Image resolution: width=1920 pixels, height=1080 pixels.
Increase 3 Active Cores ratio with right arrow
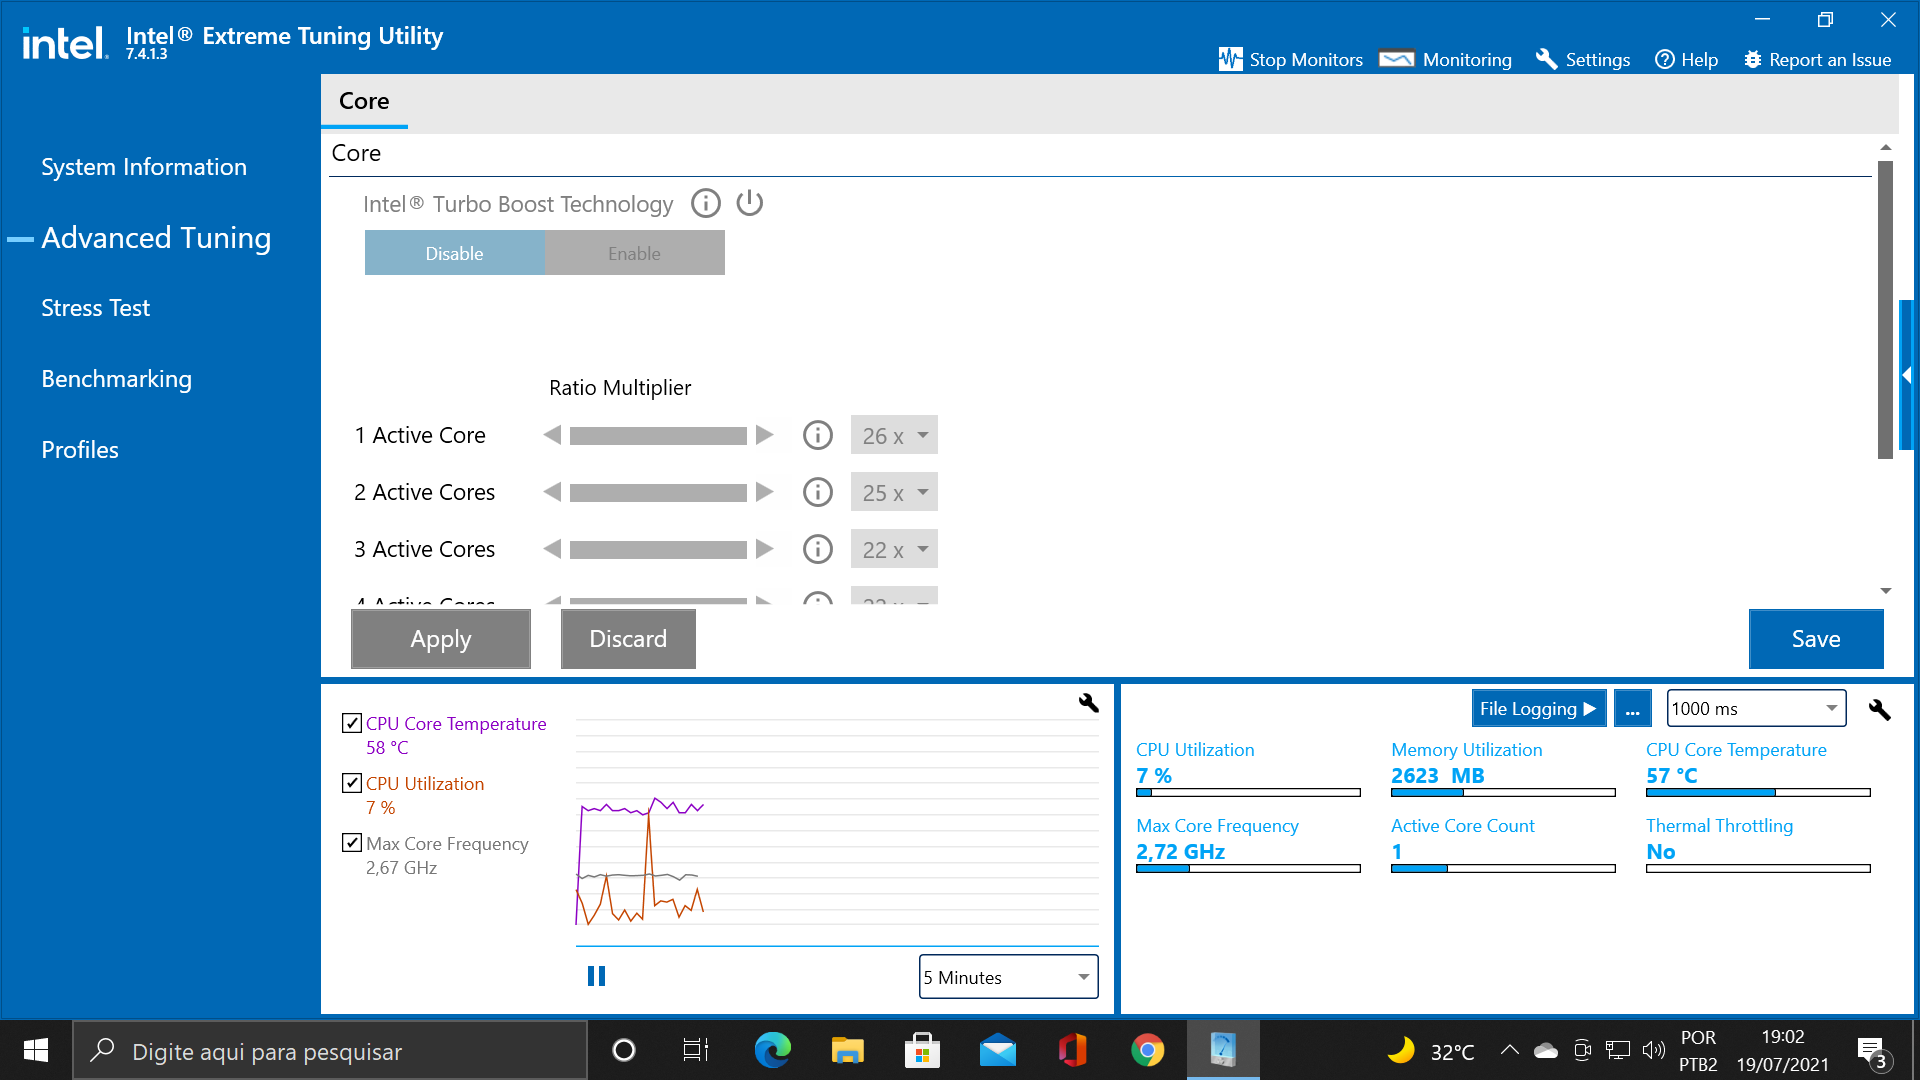(765, 549)
